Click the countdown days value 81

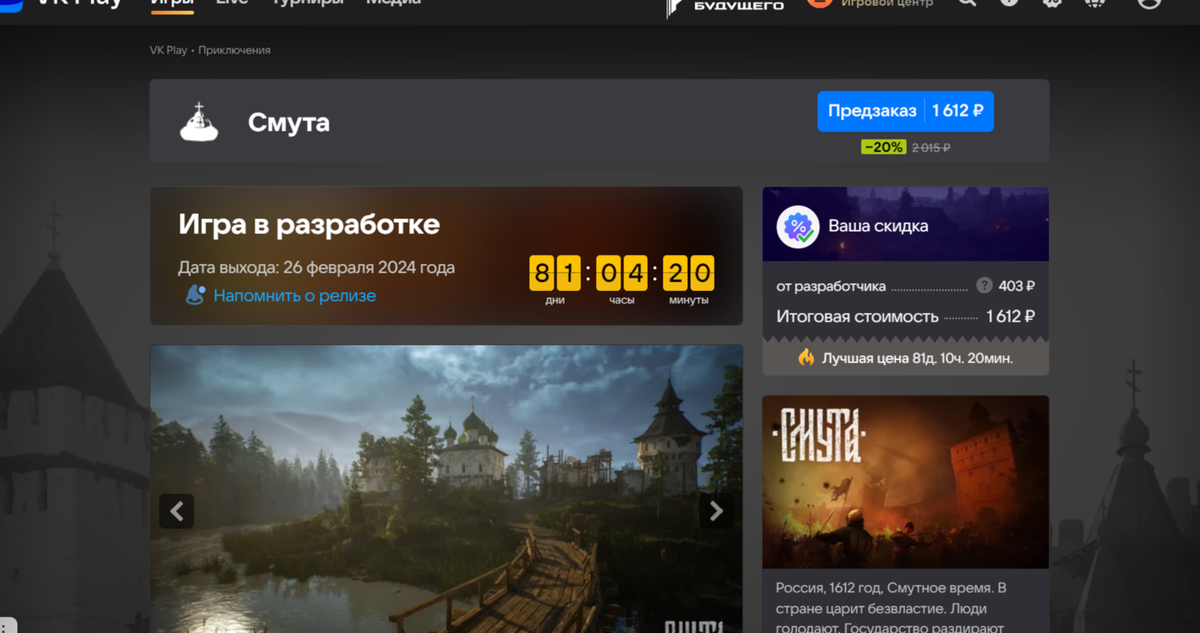(x=555, y=273)
